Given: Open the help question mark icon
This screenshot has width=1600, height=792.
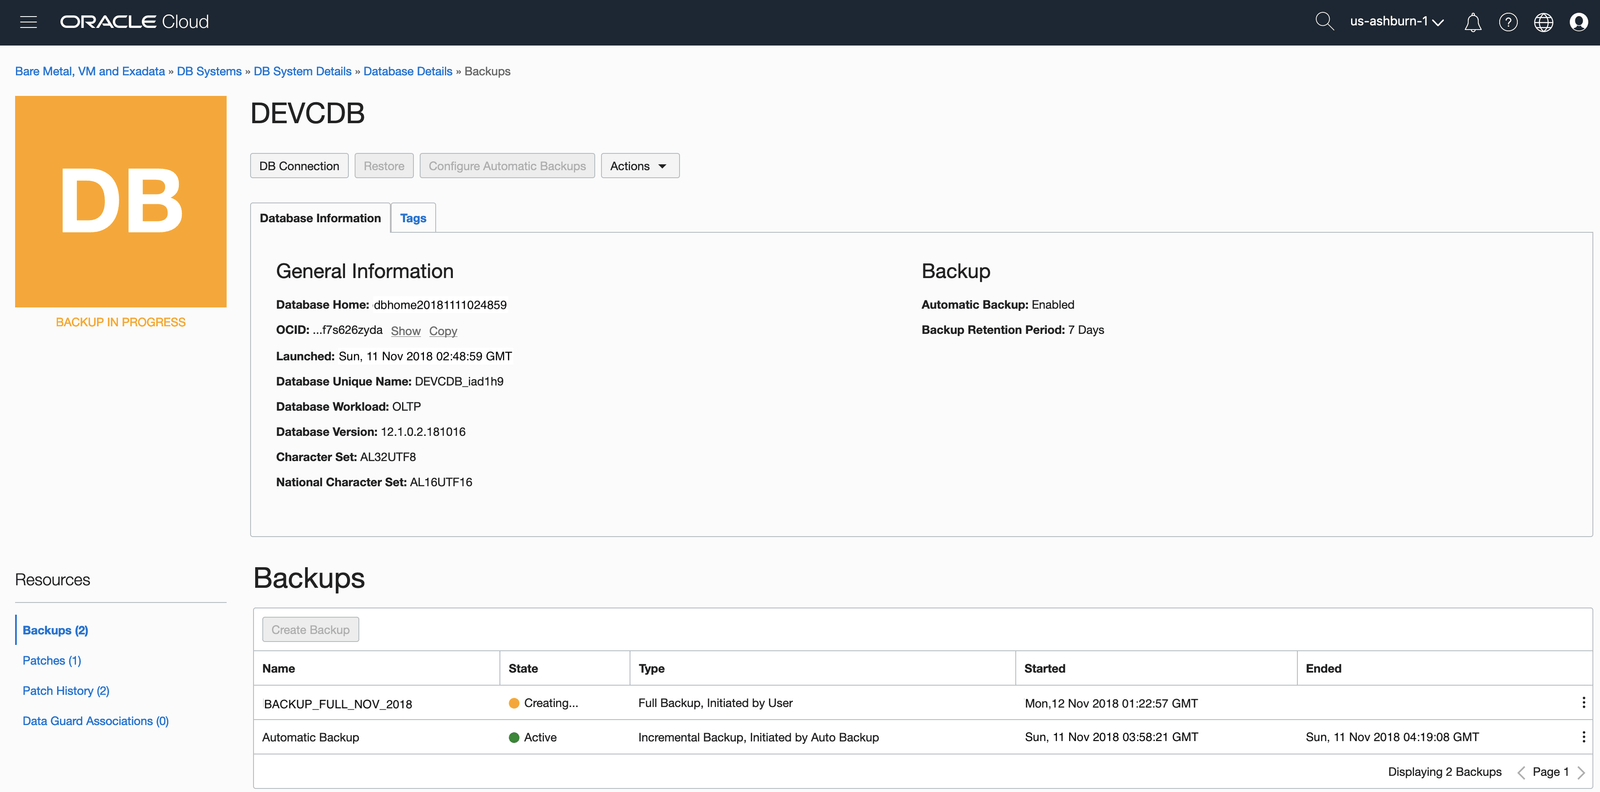Looking at the screenshot, I should tap(1508, 22).
